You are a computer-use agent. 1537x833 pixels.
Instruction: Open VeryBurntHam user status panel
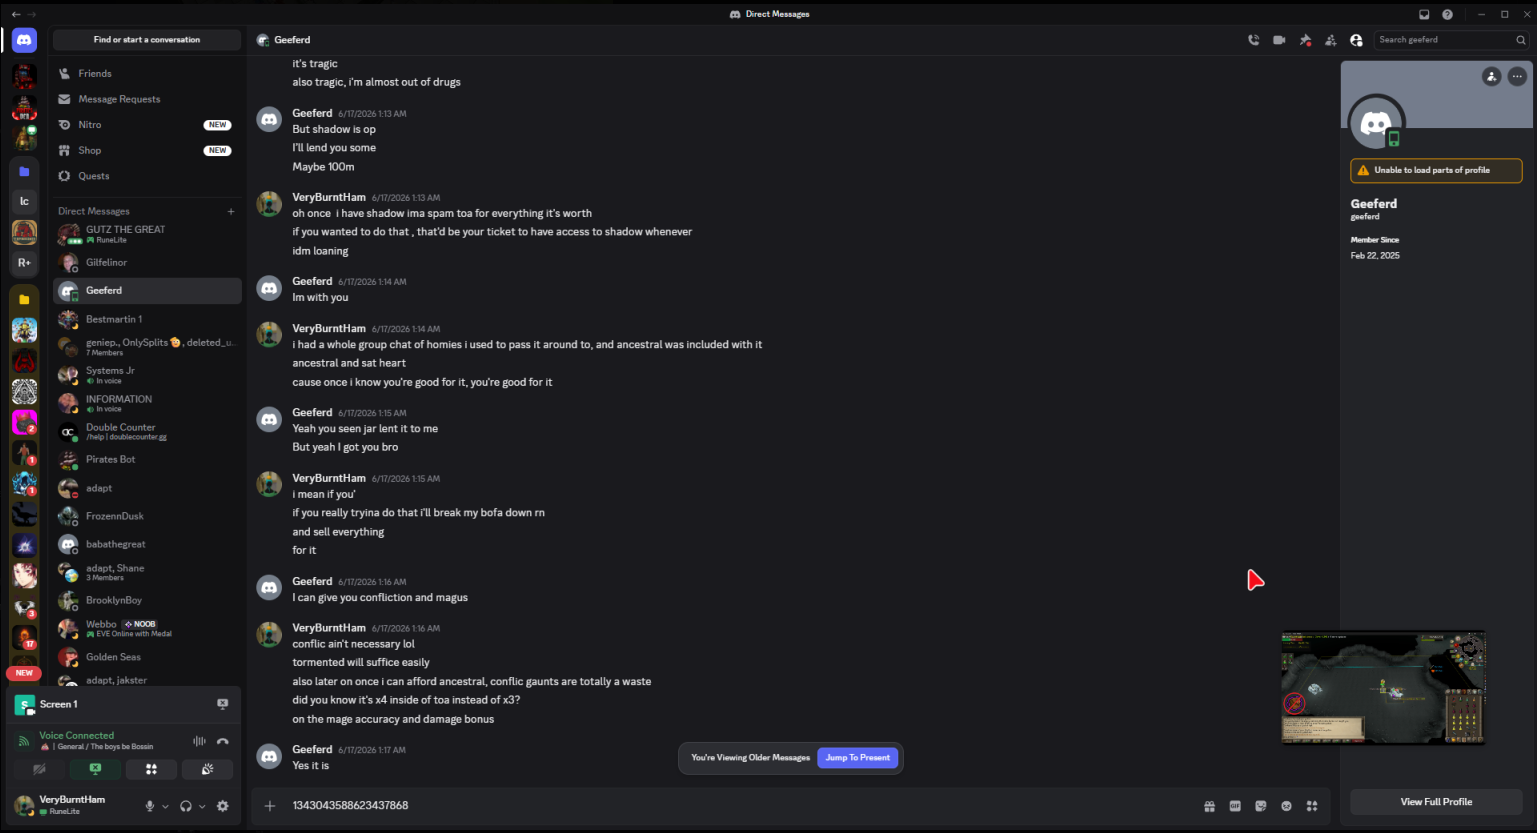(72, 805)
